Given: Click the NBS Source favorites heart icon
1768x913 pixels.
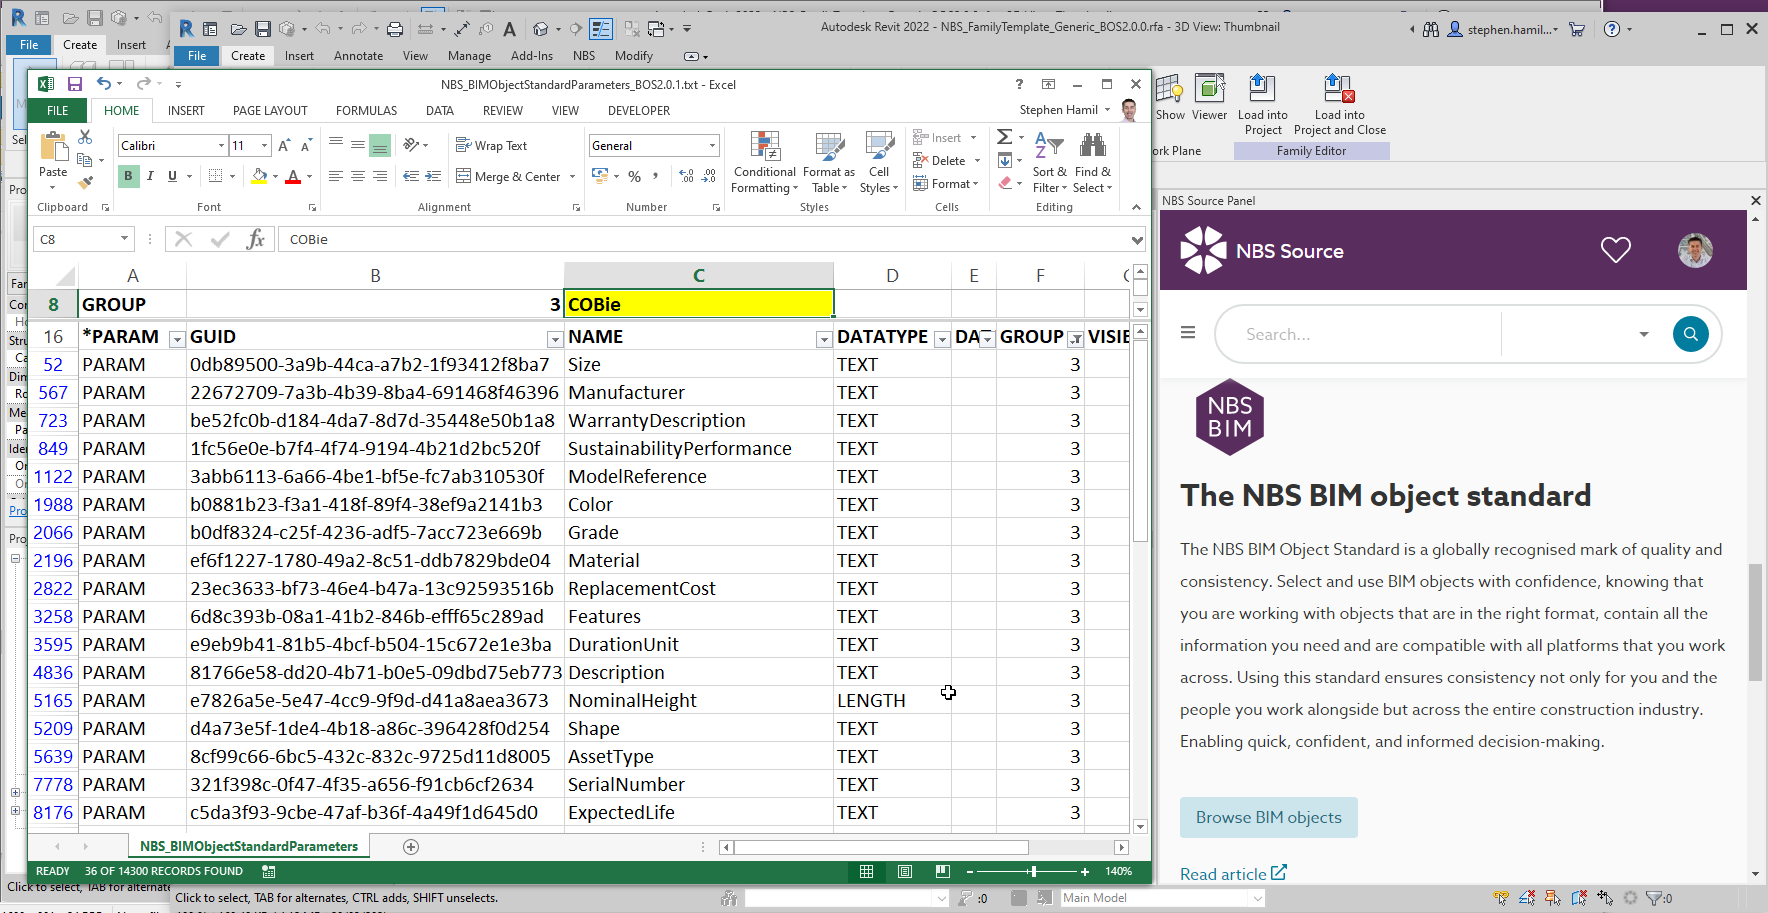Looking at the screenshot, I should (1615, 250).
